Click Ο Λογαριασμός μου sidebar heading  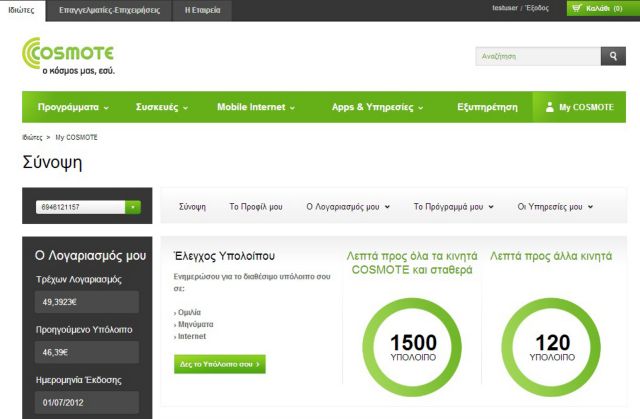90,256
